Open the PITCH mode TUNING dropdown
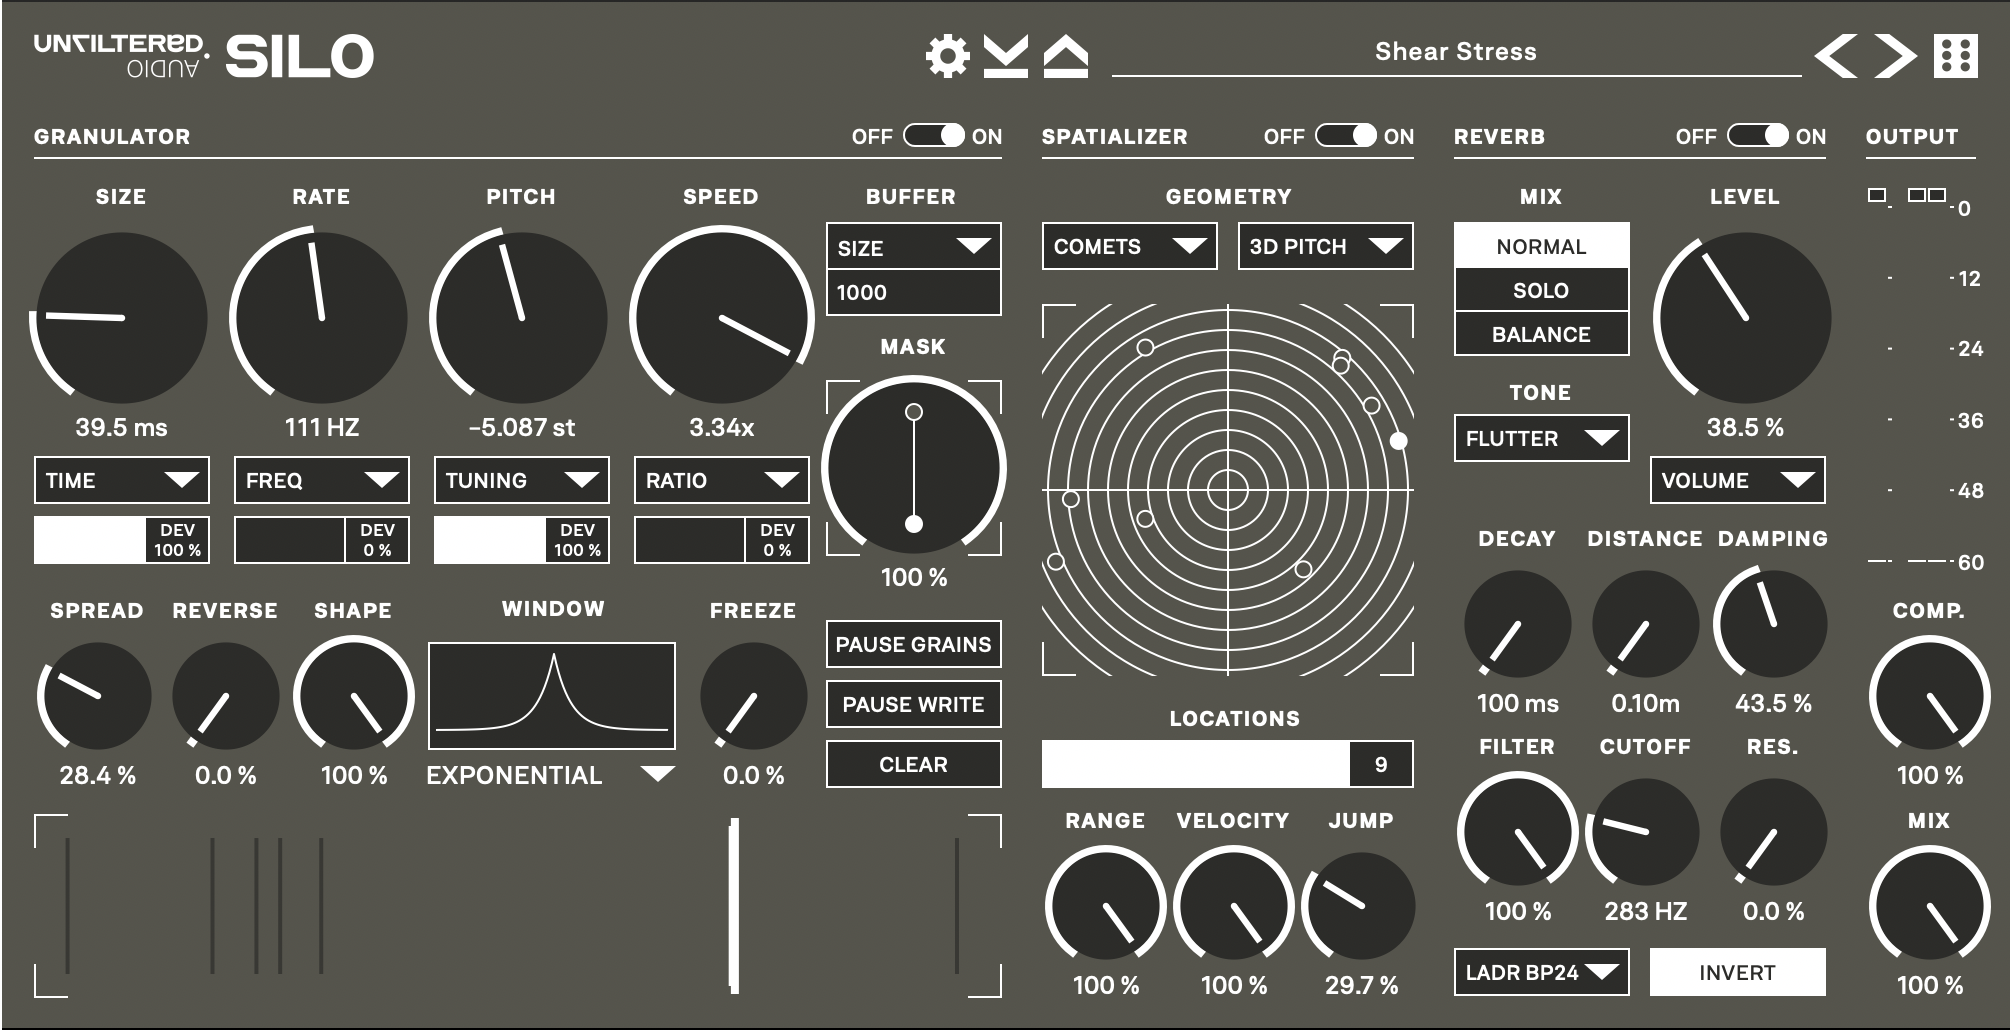 pyautogui.click(x=521, y=480)
